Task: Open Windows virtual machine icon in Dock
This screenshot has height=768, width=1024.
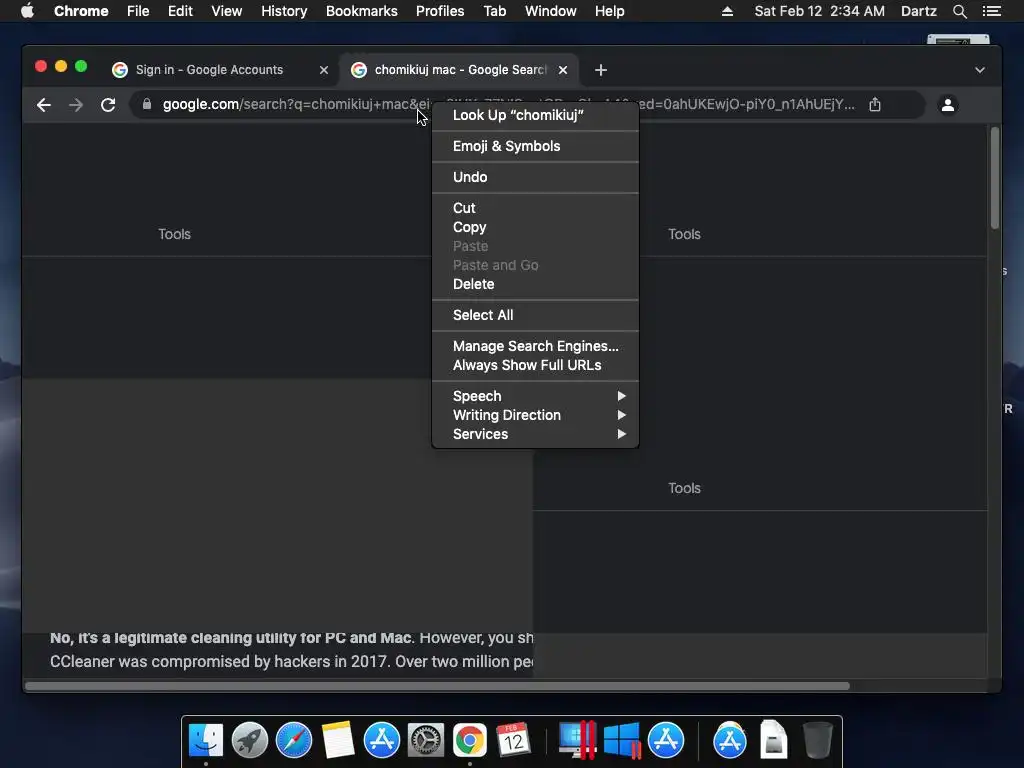Action: pyautogui.click(x=622, y=740)
